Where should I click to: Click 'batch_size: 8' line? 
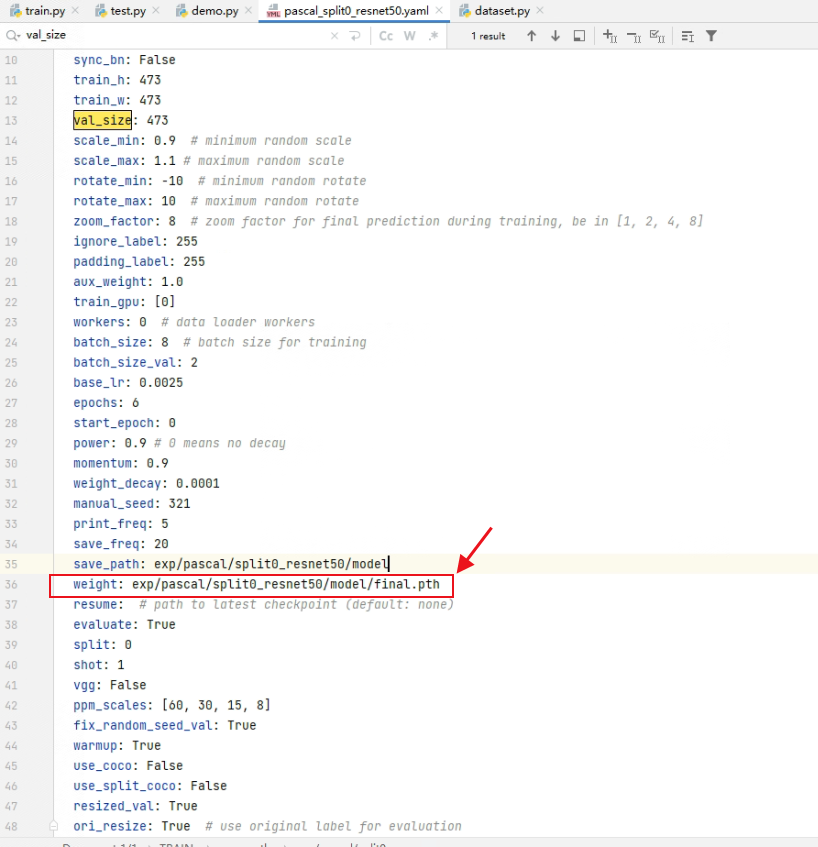click(121, 342)
